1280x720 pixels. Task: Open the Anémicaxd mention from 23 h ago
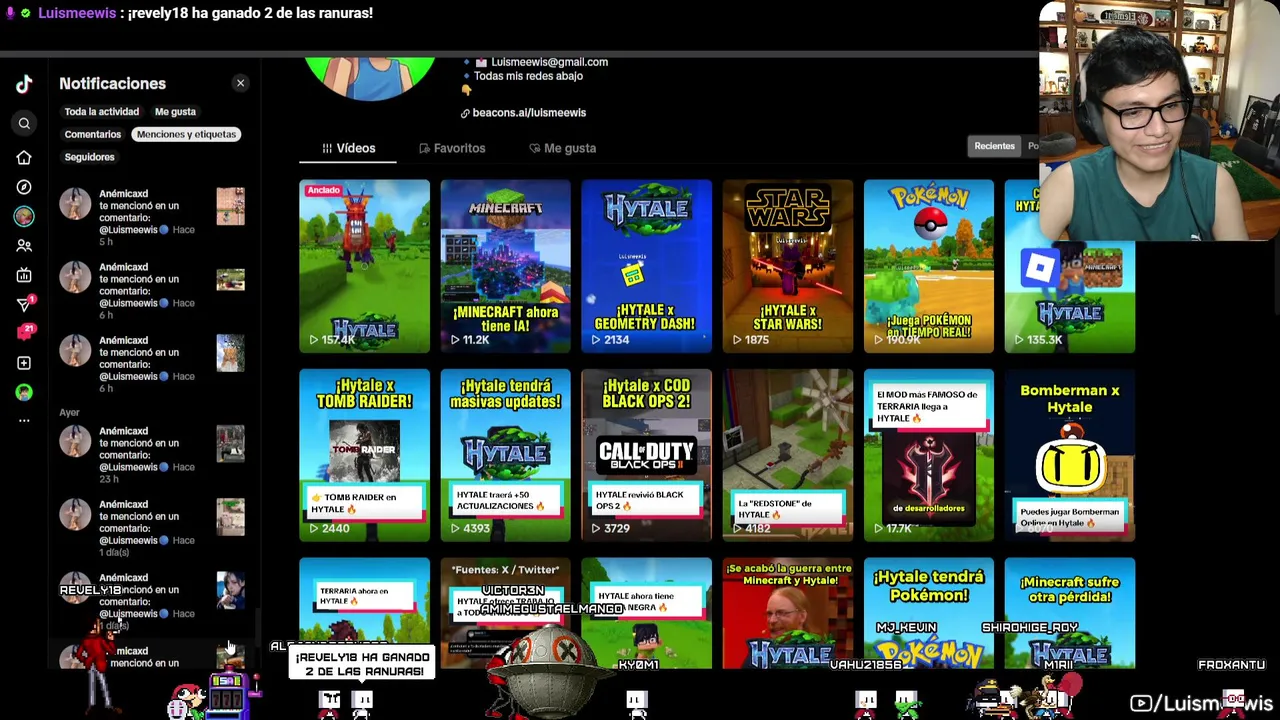(152, 455)
